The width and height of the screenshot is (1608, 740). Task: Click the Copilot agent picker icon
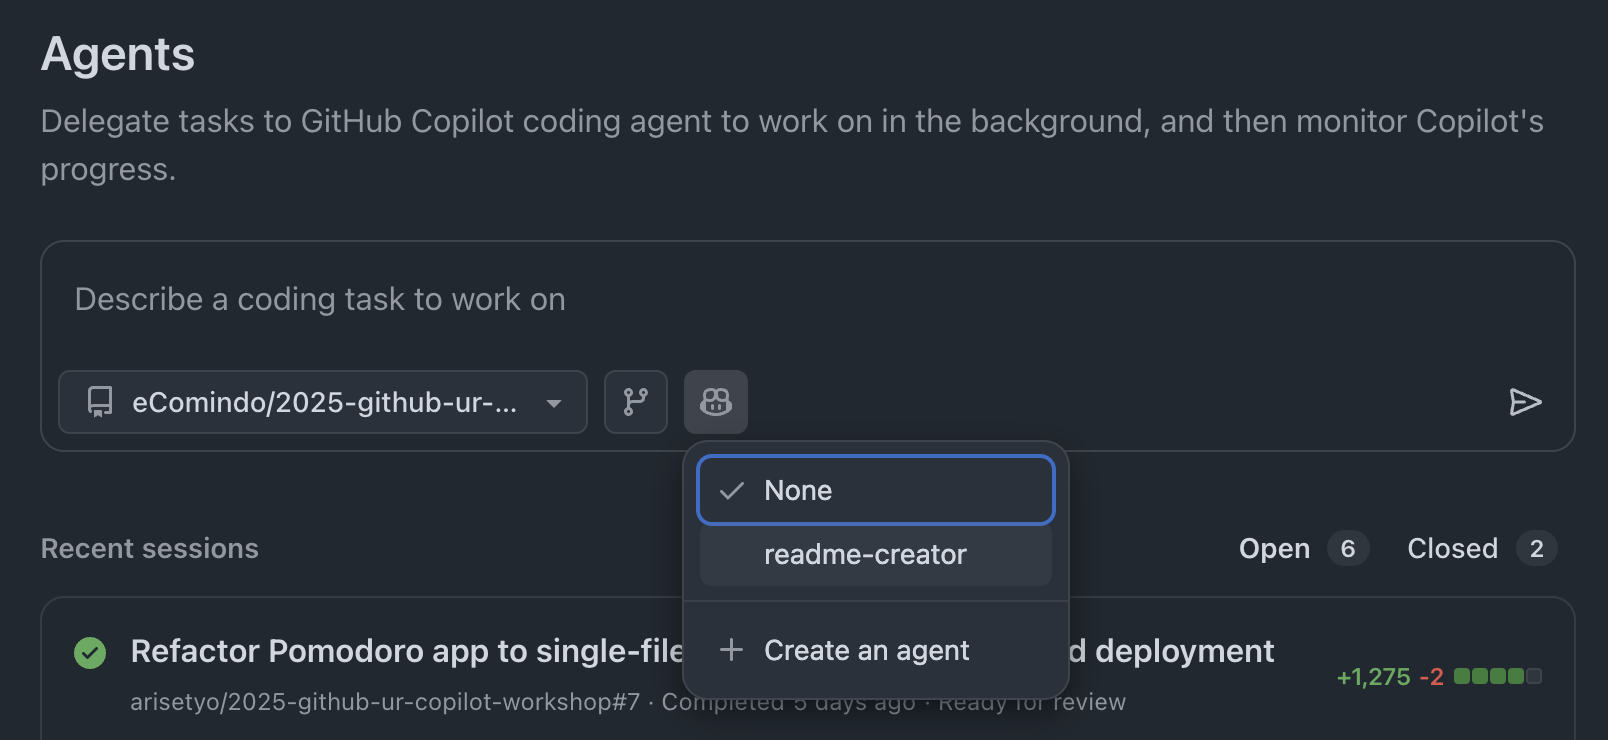tap(716, 402)
